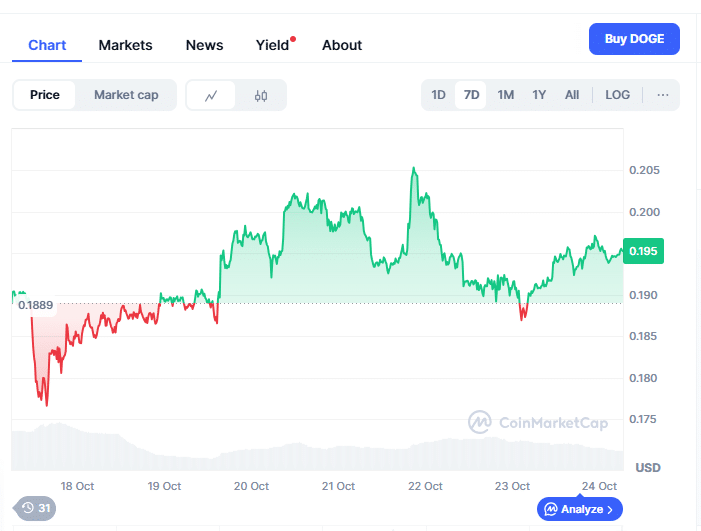
Task: Open the three-dot more options menu
Action: pos(663,95)
